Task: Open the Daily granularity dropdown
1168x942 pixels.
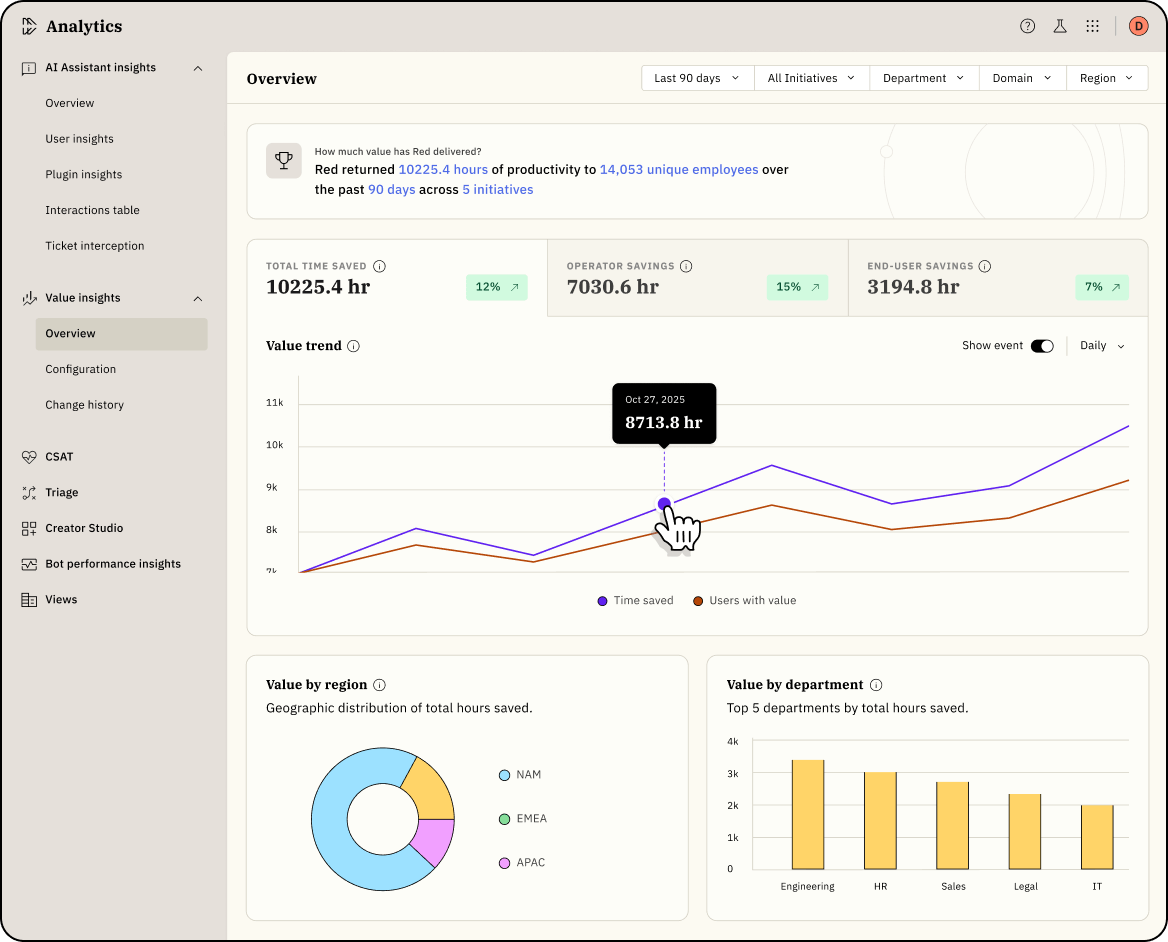Action: coord(1102,346)
